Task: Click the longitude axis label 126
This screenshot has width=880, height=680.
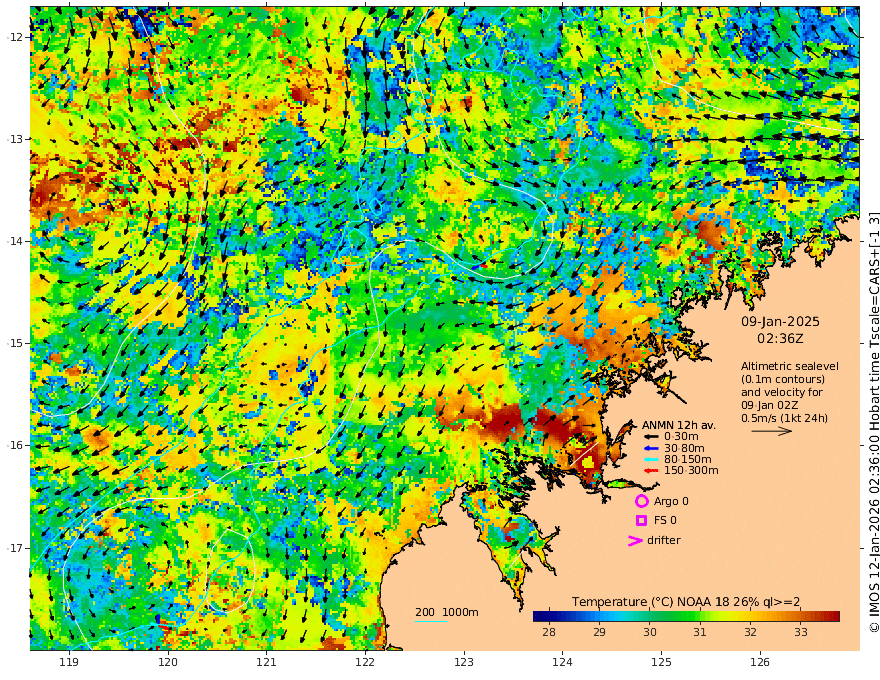Action: 760,663
